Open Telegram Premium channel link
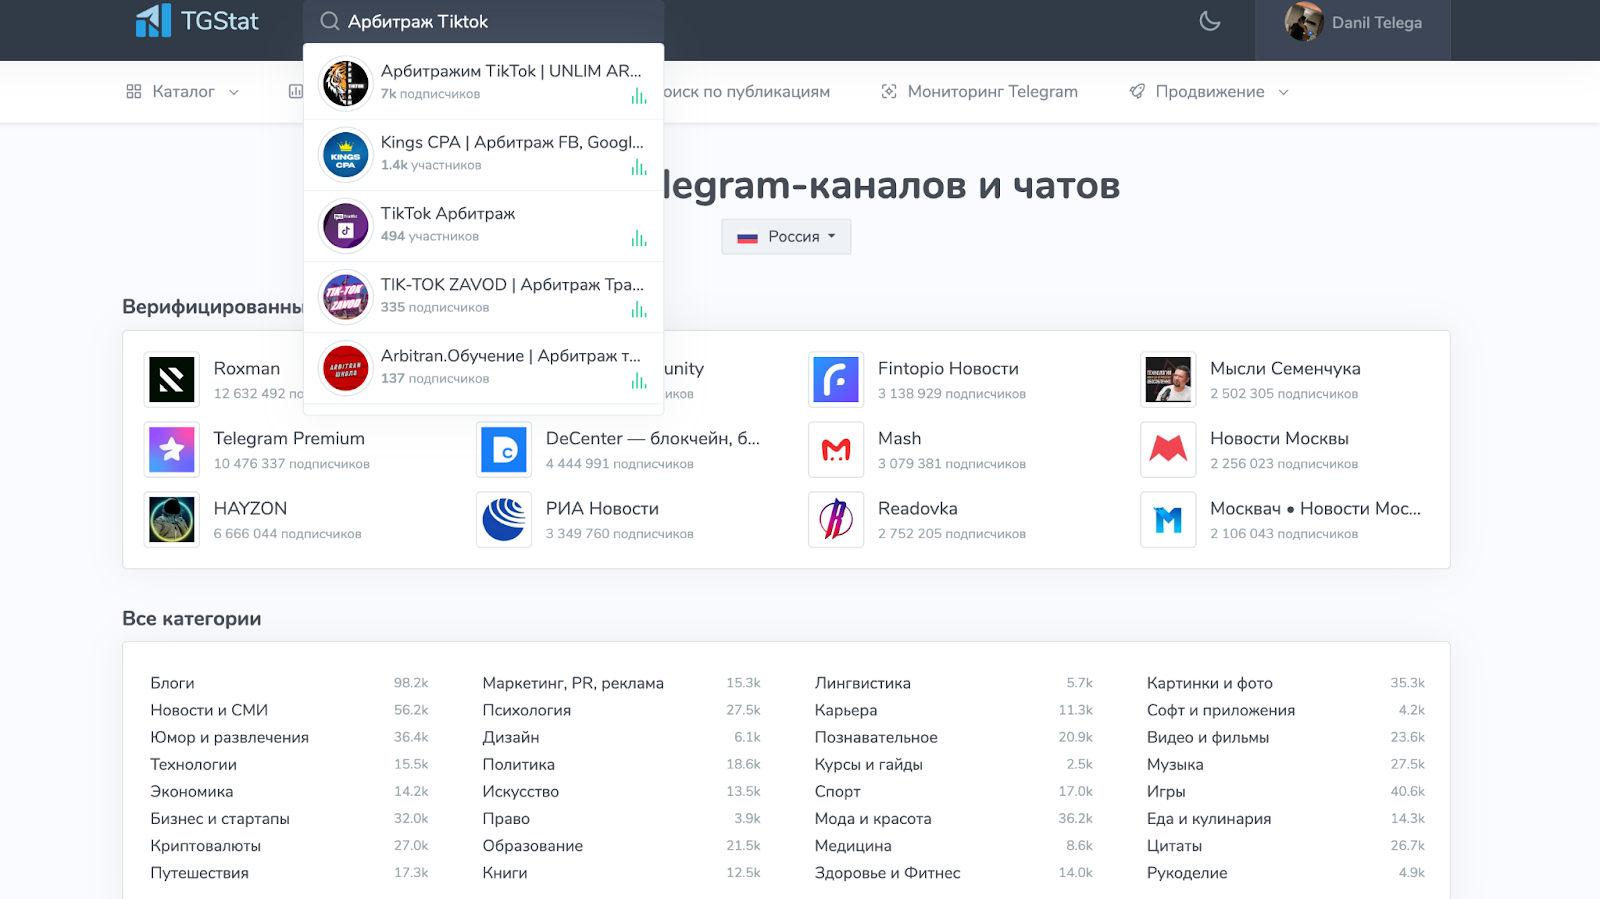 [x=289, y=439]
